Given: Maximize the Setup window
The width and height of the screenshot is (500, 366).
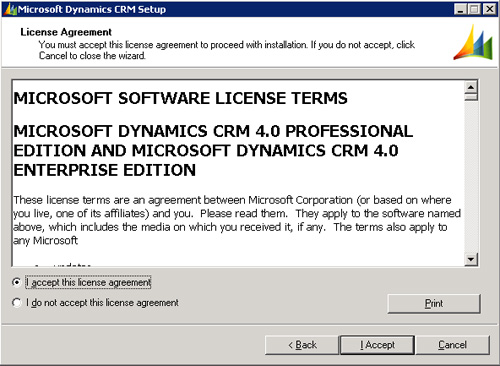Looking at the screenshot, I should 474,9.
